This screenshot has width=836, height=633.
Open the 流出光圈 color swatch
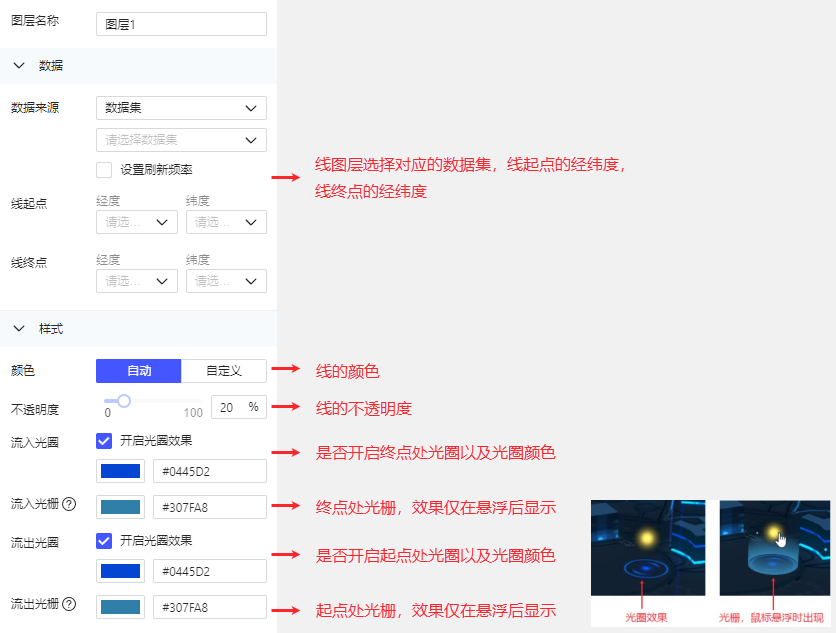(120, 571)
